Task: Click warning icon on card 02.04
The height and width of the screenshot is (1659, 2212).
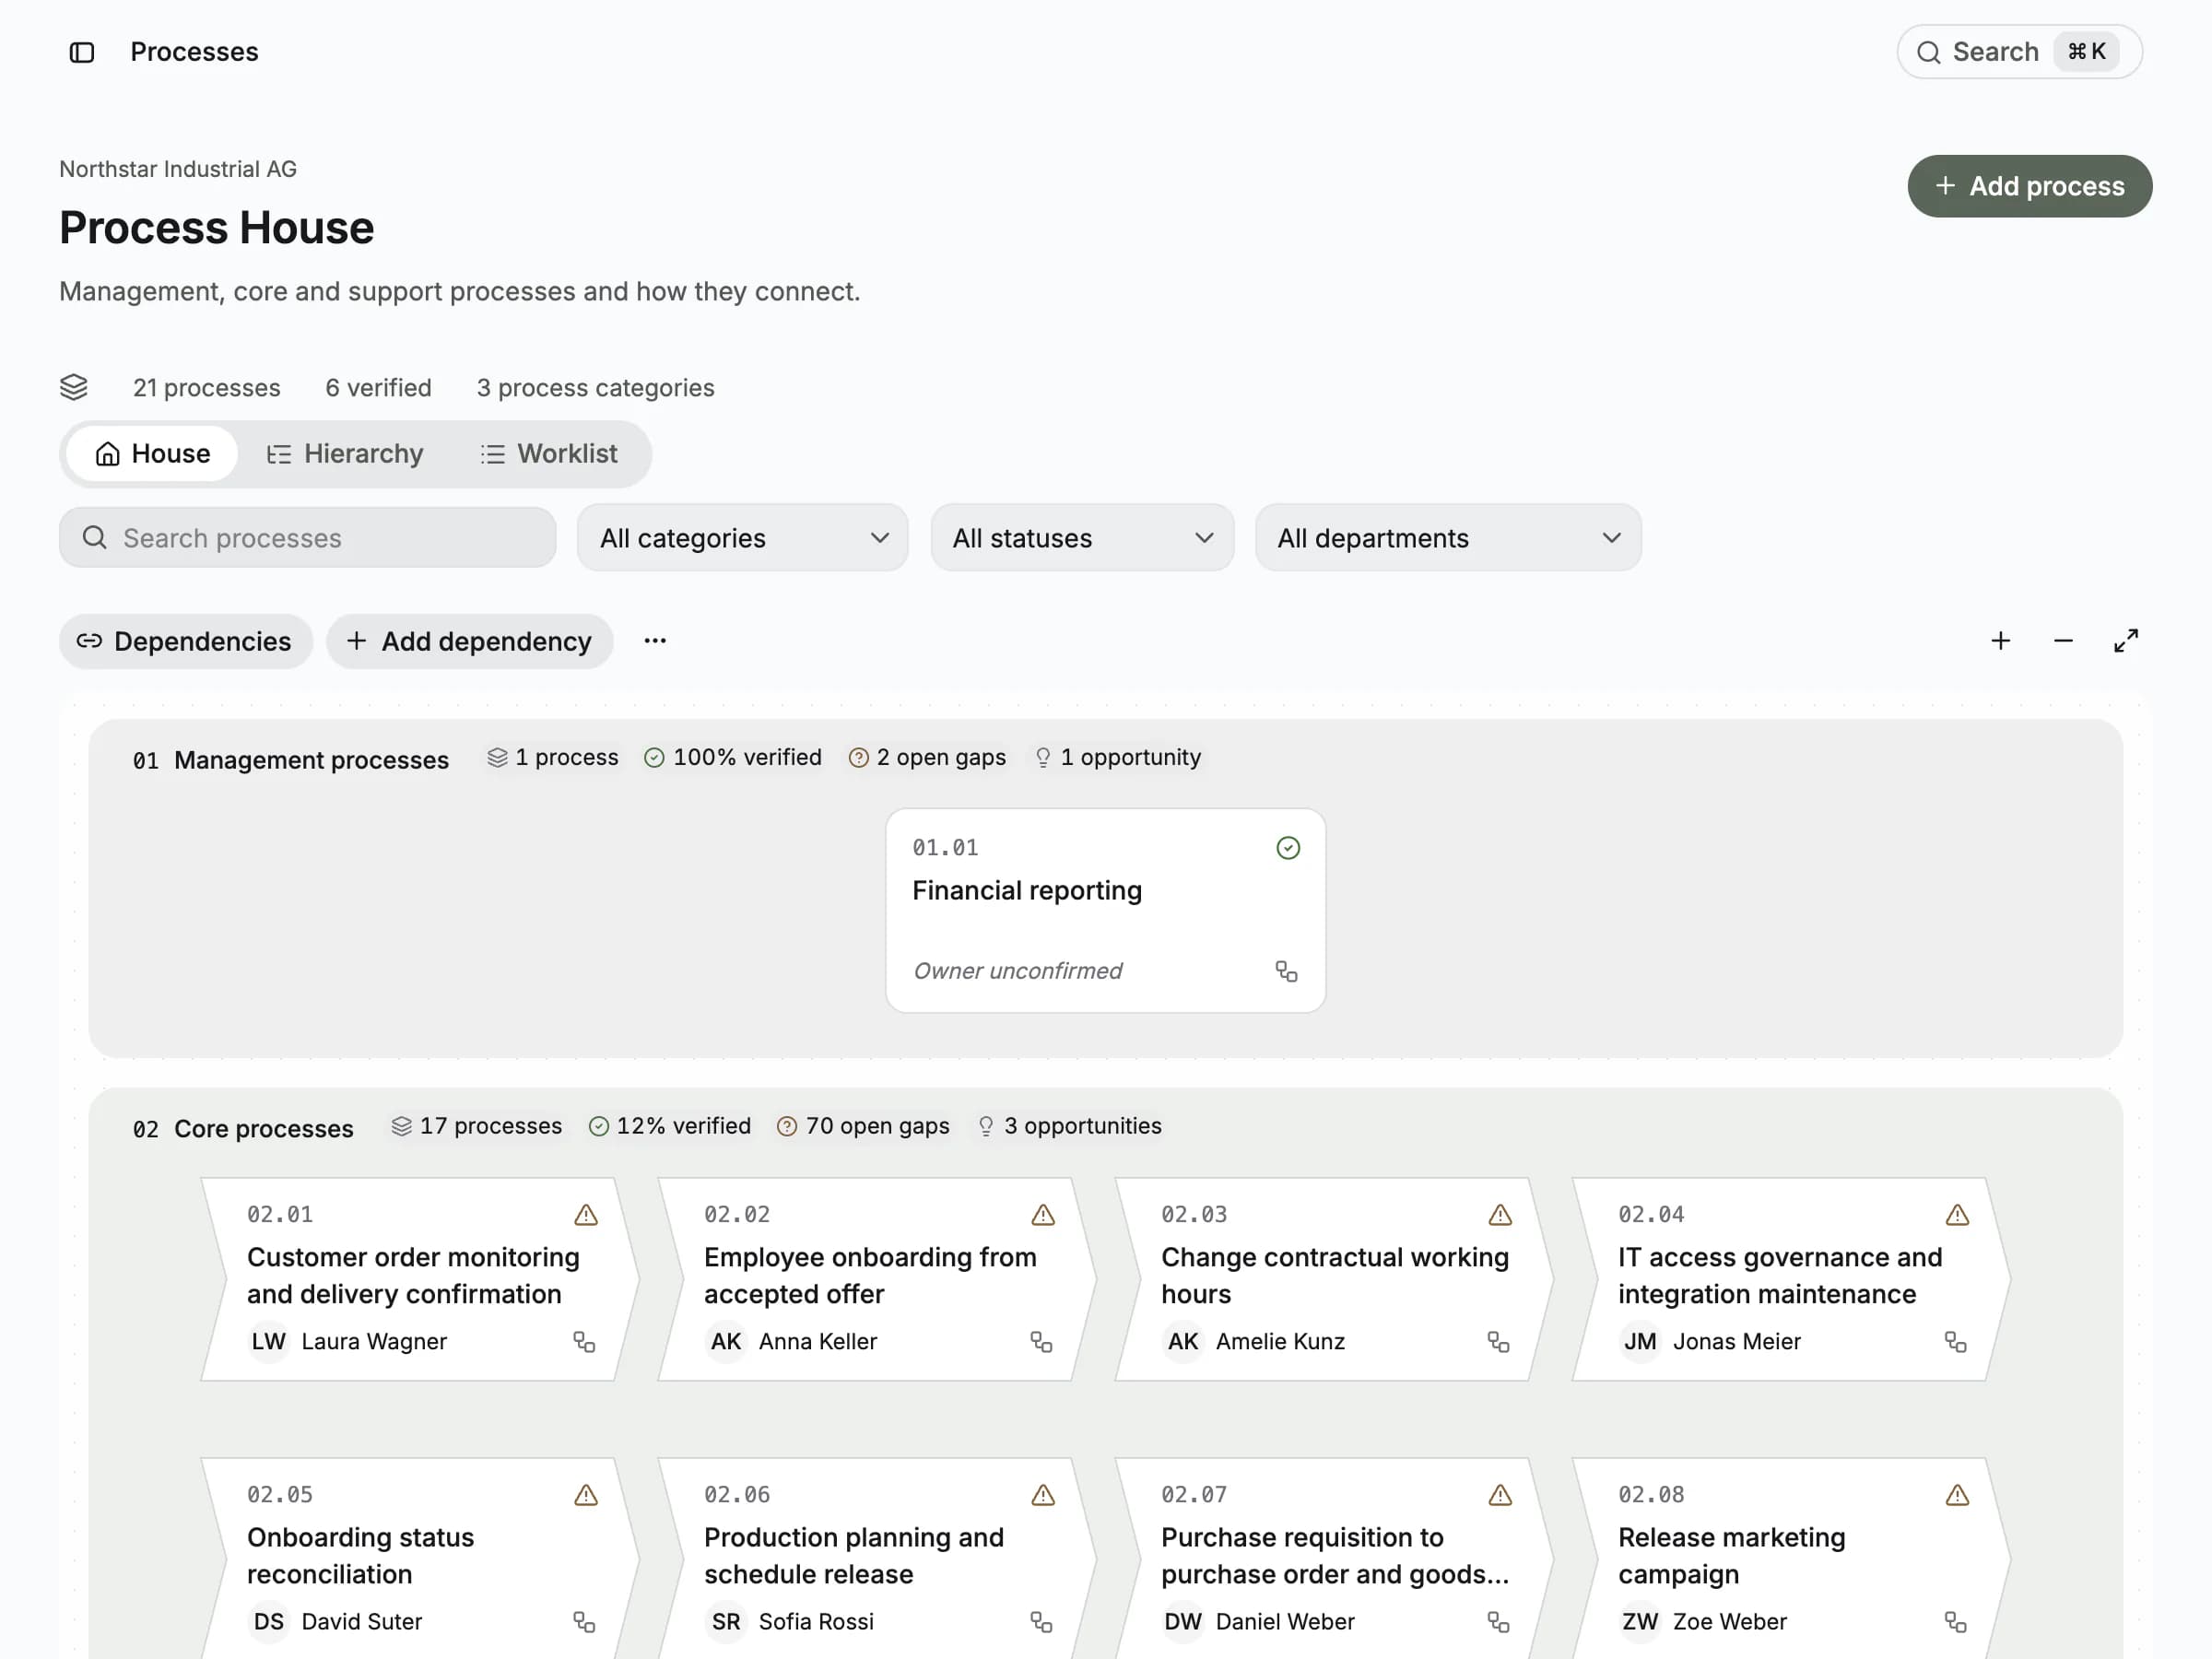Action: pos(1957,1215)
